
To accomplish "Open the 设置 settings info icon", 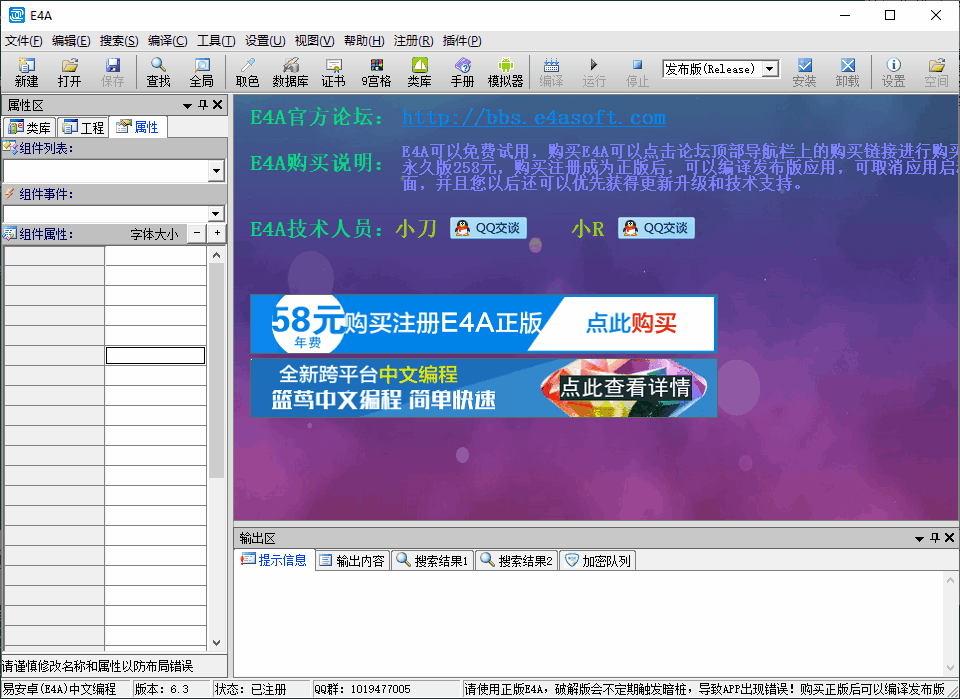I will pyautogui.click(x=893, y=72).
